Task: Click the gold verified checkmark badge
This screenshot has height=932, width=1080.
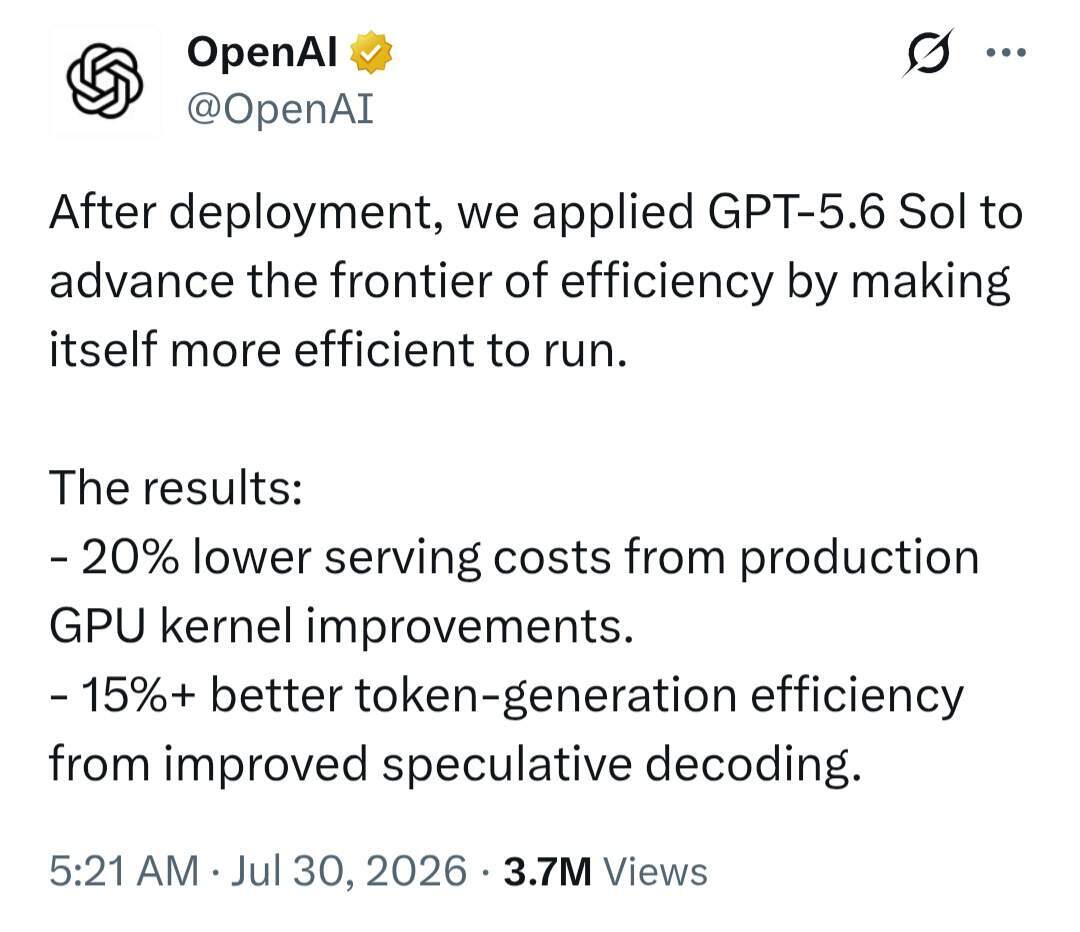Action: tap(371, 52)
